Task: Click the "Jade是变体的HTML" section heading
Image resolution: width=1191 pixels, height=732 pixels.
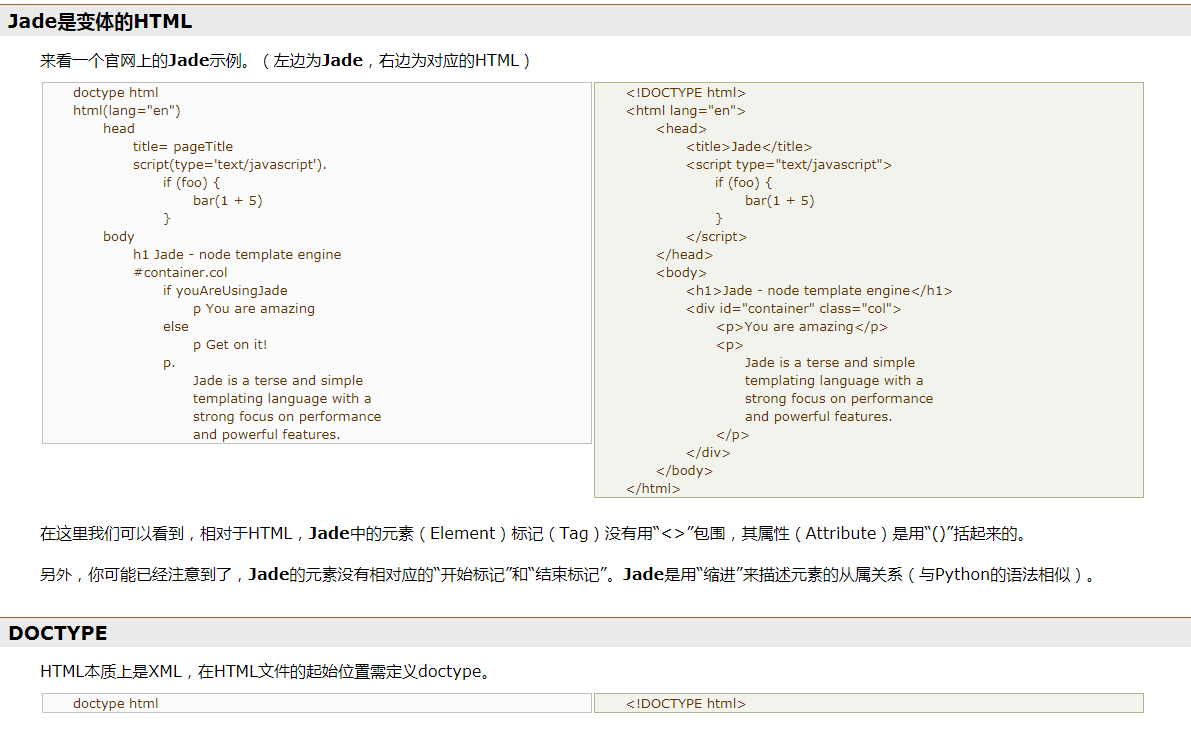Action: (100, 21)
